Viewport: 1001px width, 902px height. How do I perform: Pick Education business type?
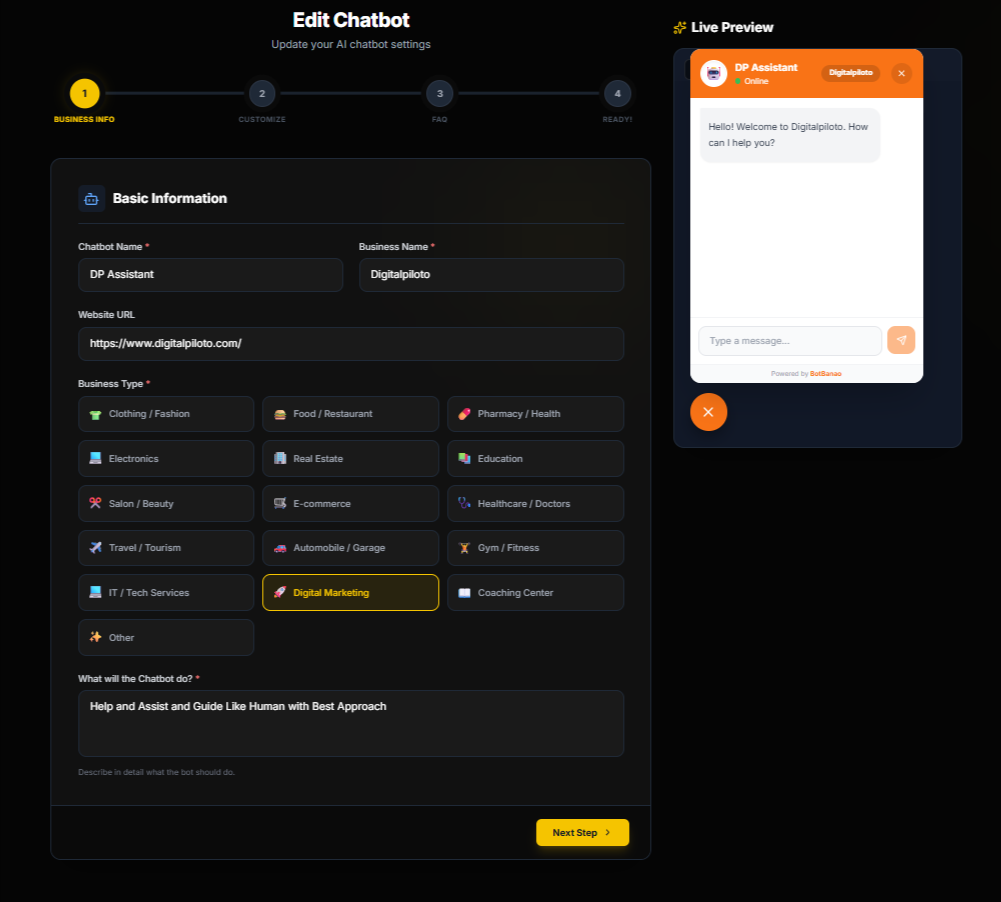tap(536, 458)
